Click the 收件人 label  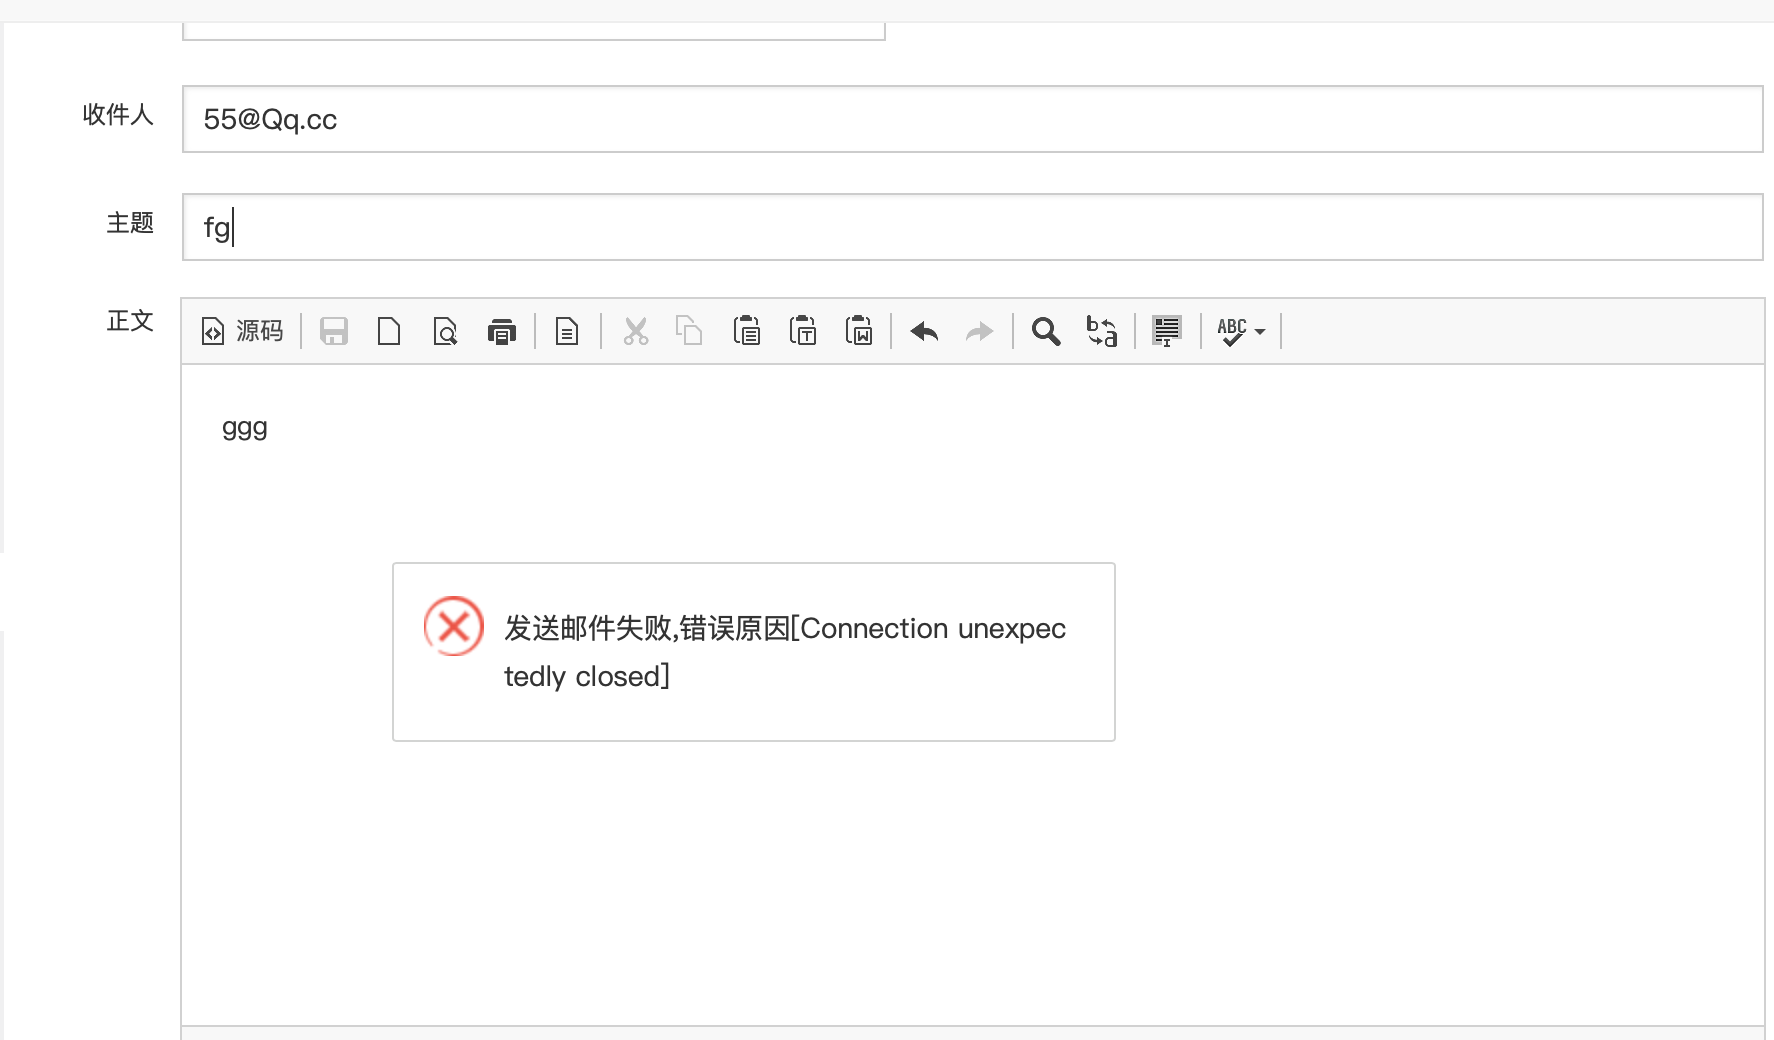(118, 115)
